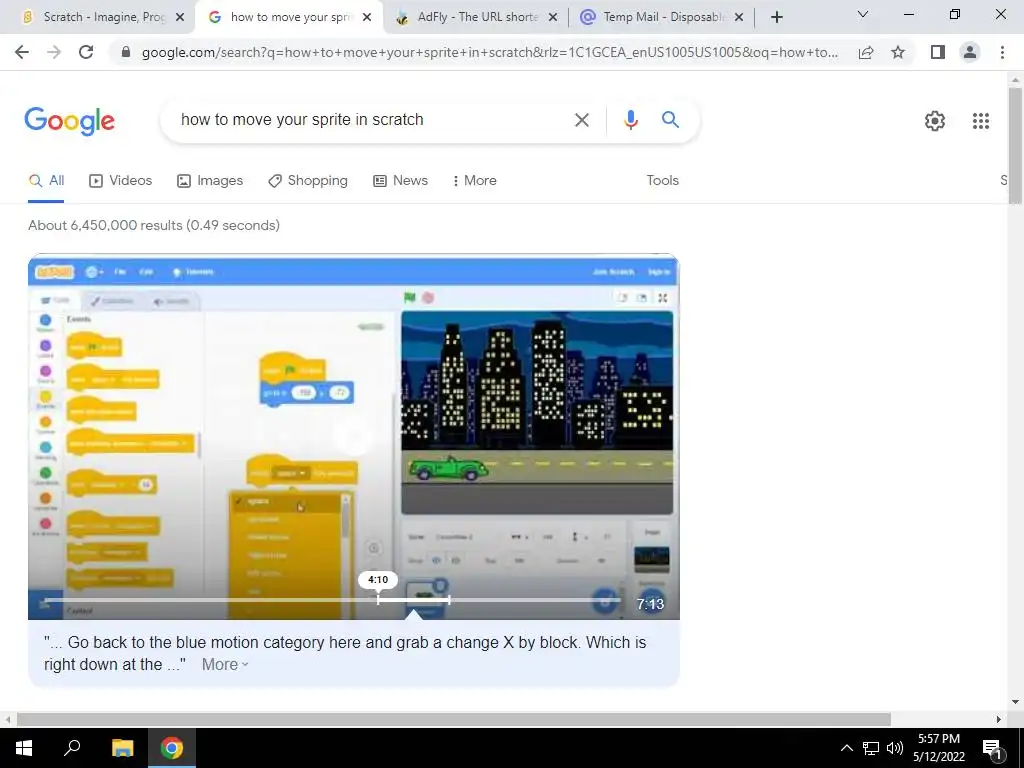The width and height of the screenshot is (1024, 768).
Task: Open File Explorer from the taskbar
Action: 122,748
